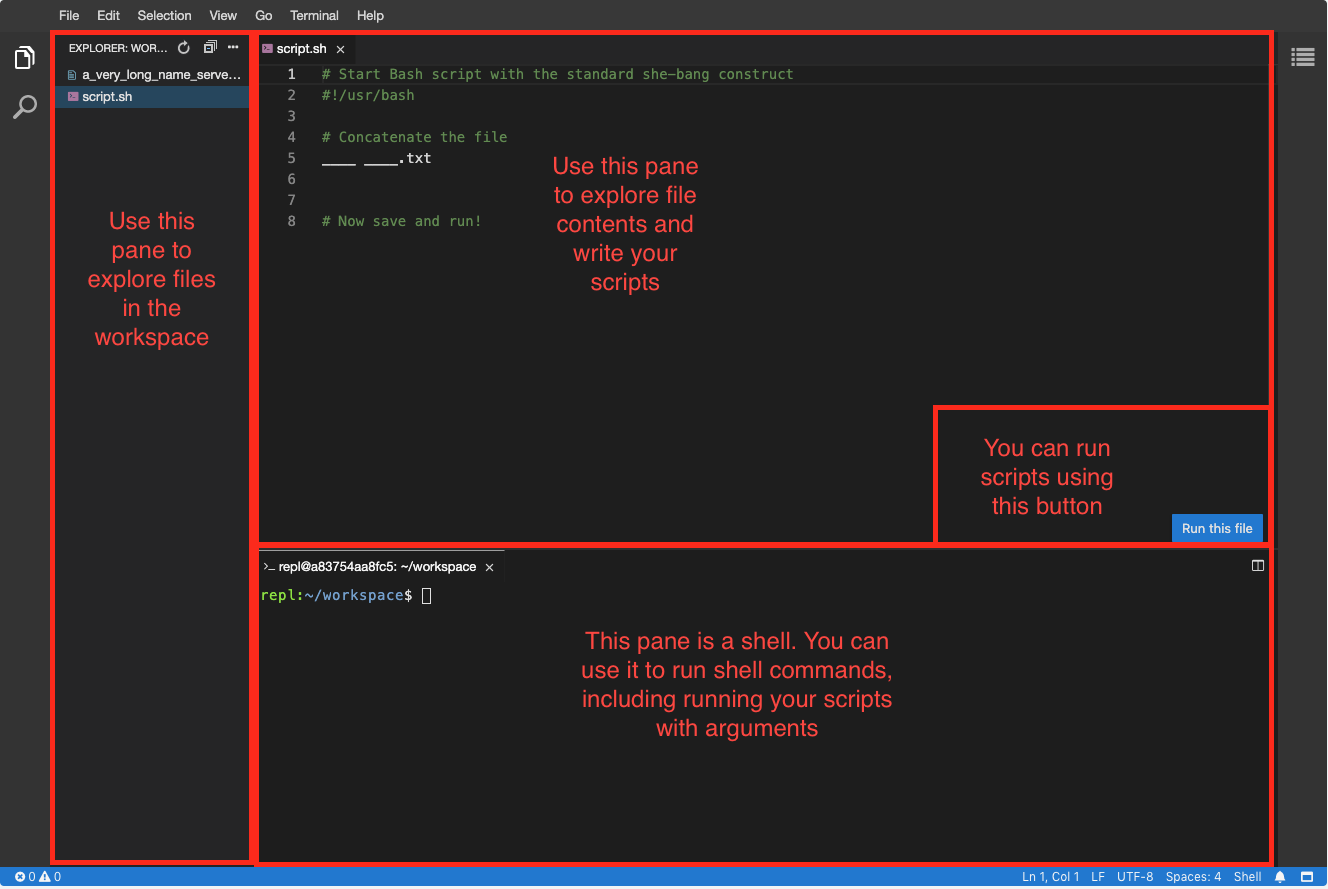Open the Terminal menu
The image size is (1328, 889).
314,15
